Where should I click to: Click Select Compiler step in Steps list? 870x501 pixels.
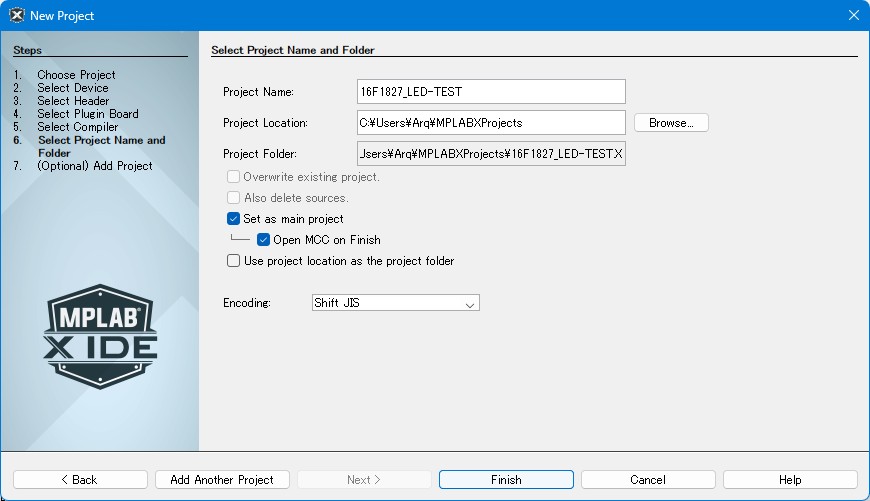coord(78,127)
